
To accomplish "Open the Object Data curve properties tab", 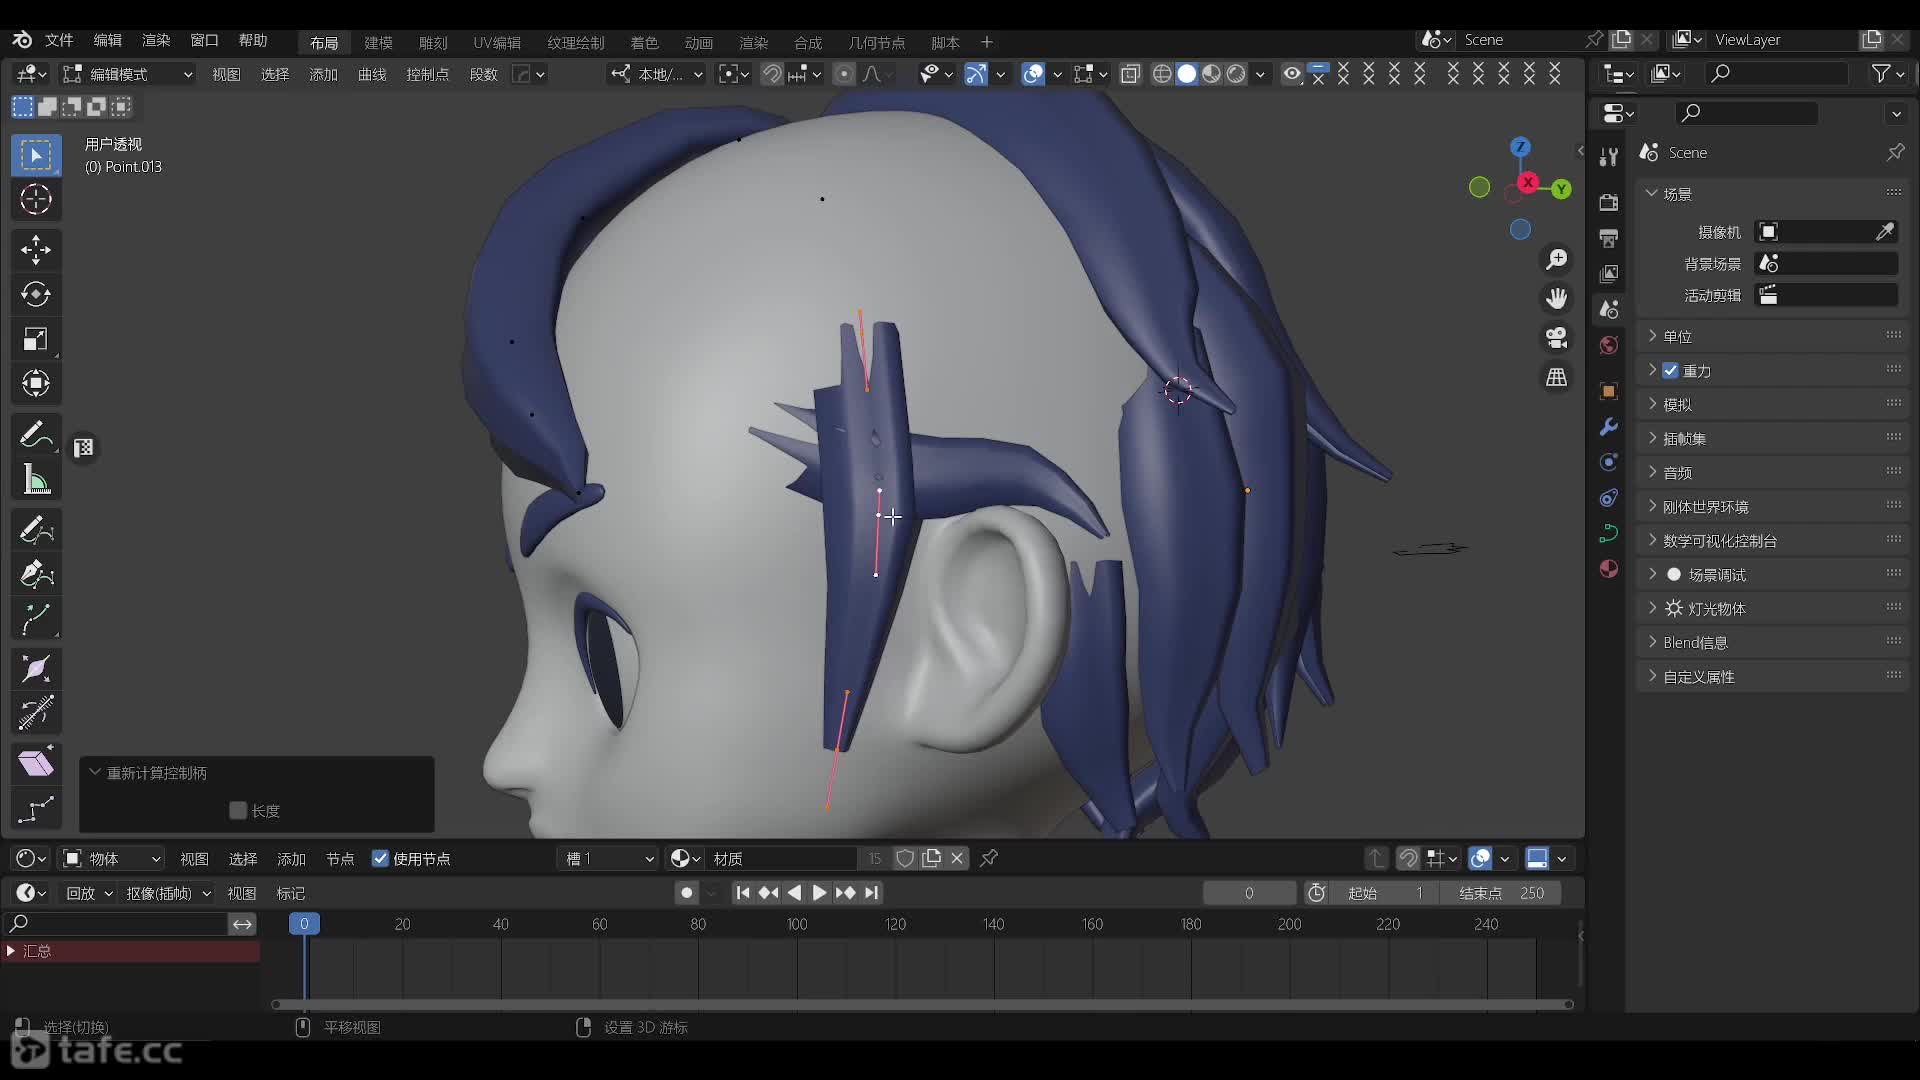I will coord(1608,533).
